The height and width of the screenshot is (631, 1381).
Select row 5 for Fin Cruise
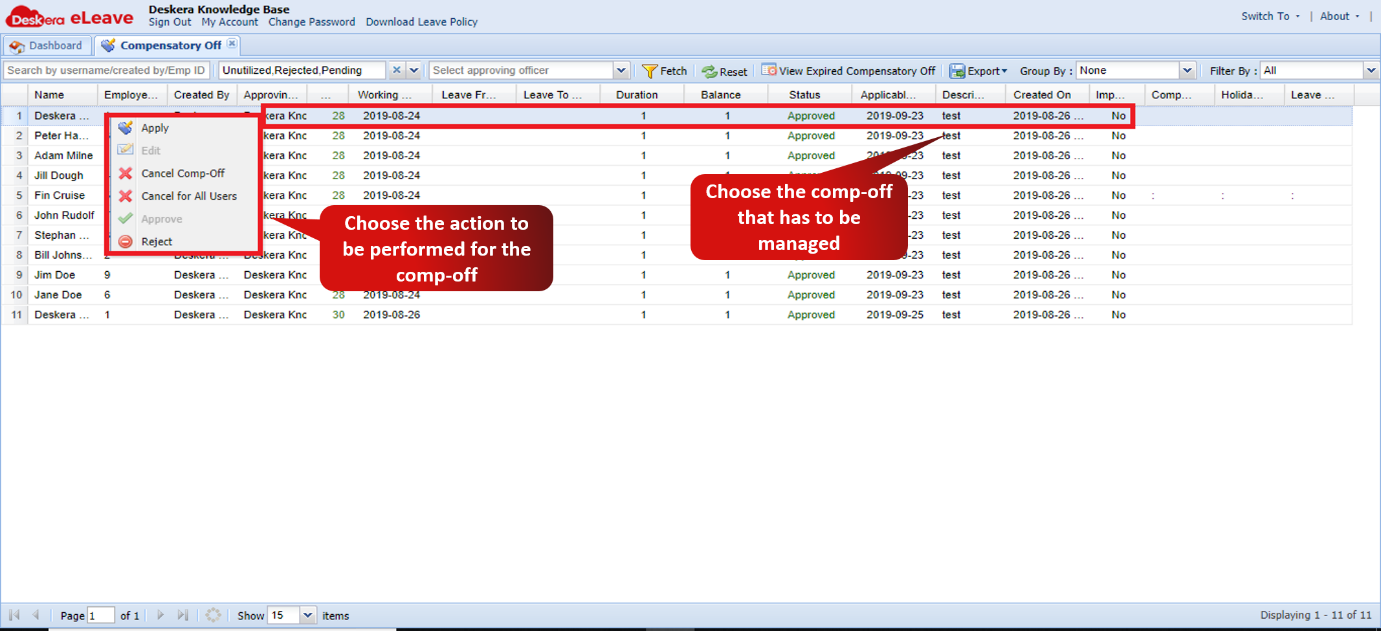(63, 195)
